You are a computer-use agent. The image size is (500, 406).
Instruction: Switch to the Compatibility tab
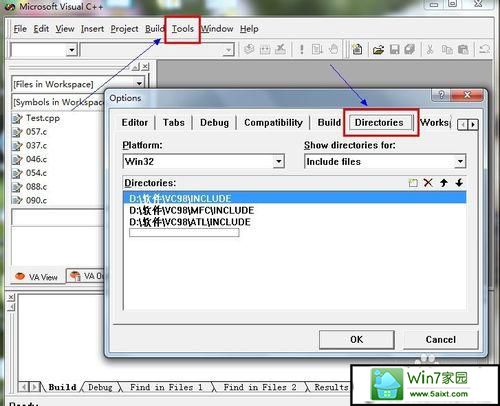click(x=273, y=123)
